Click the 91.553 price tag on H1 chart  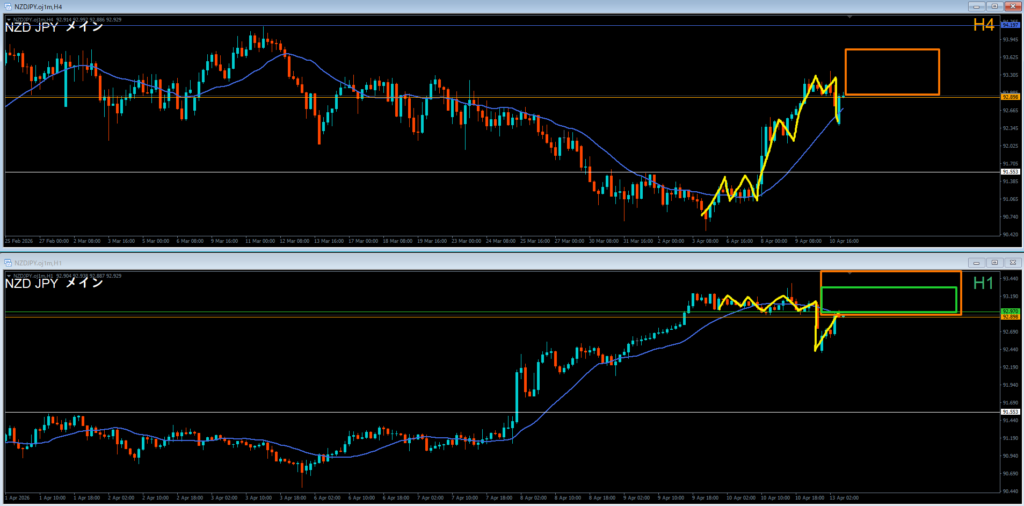(x=1009, y=412)
